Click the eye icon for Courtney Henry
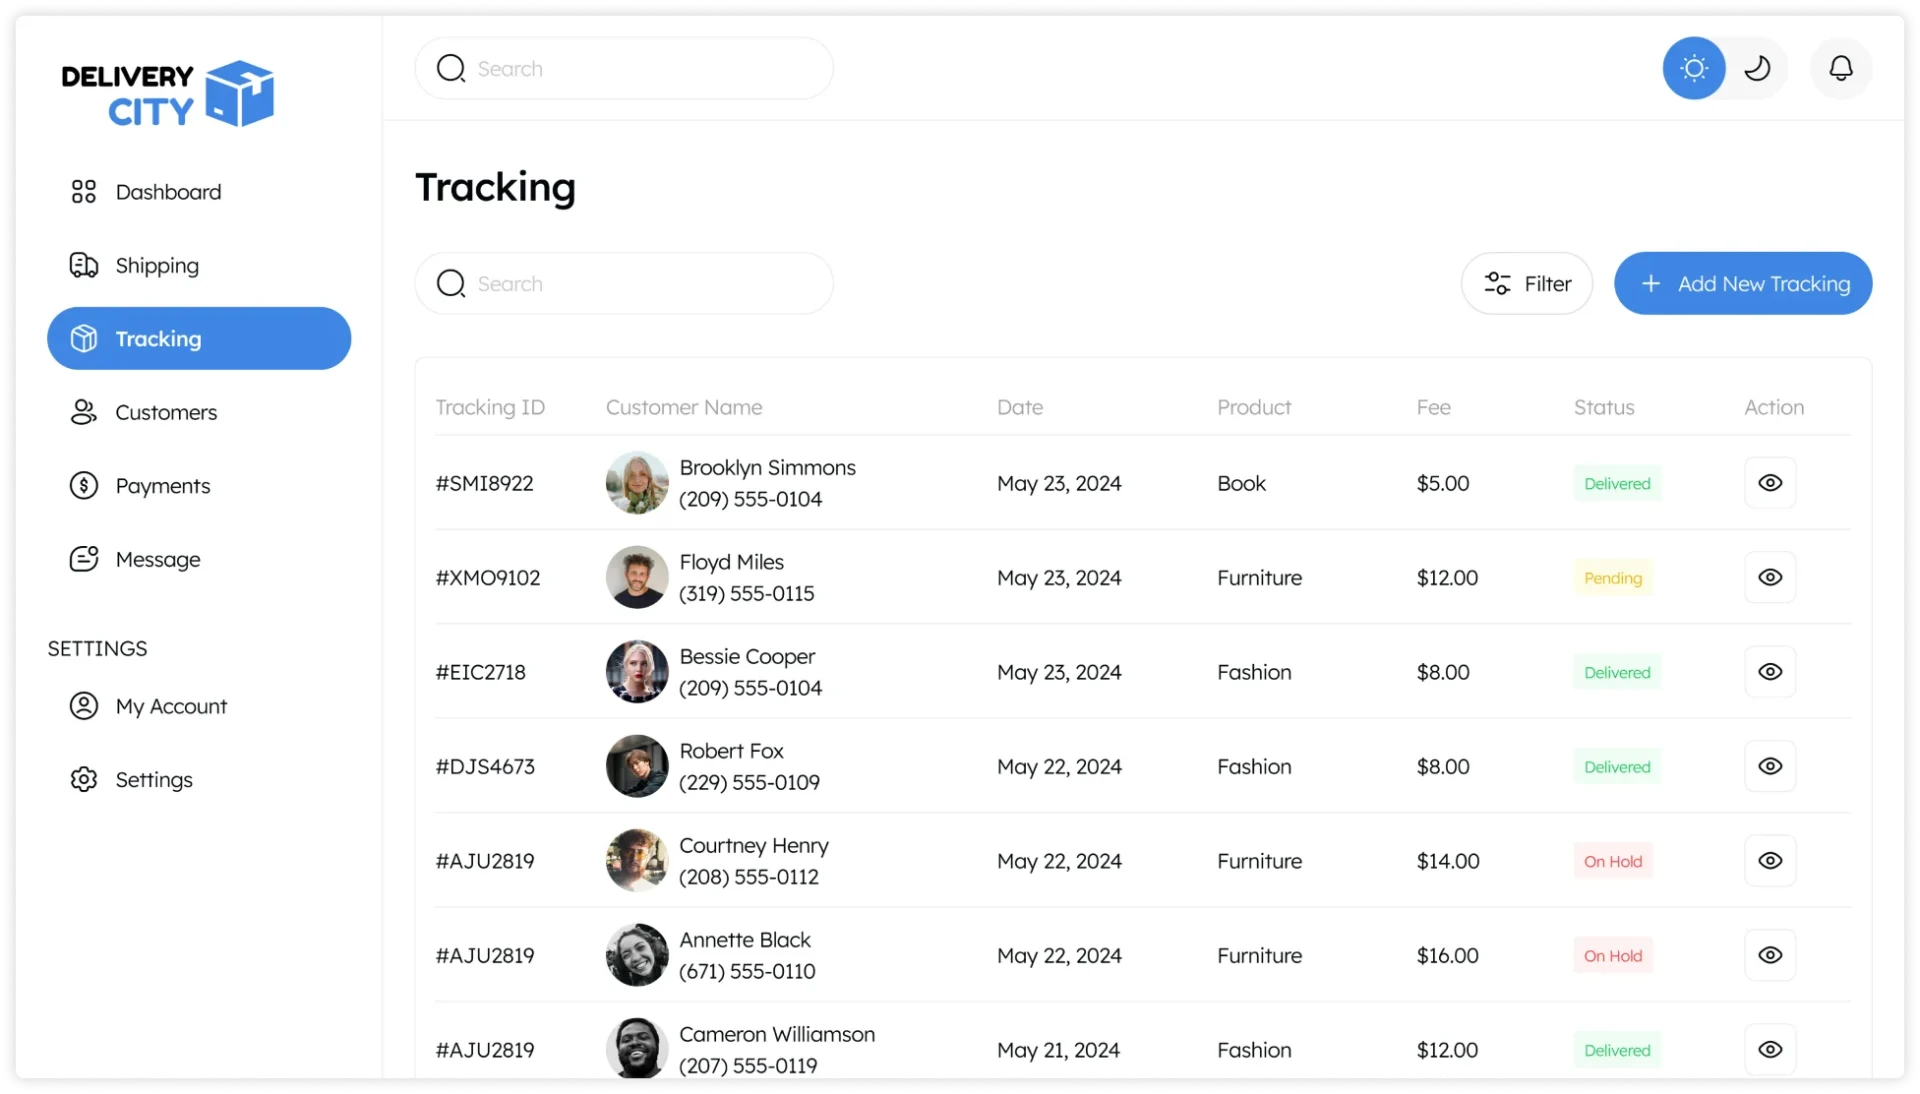 click(1769, 861)
